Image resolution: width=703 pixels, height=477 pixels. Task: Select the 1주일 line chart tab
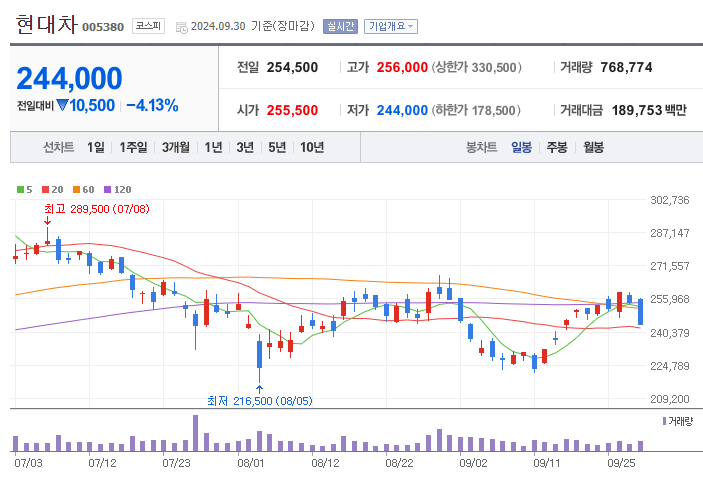point(133,147)
